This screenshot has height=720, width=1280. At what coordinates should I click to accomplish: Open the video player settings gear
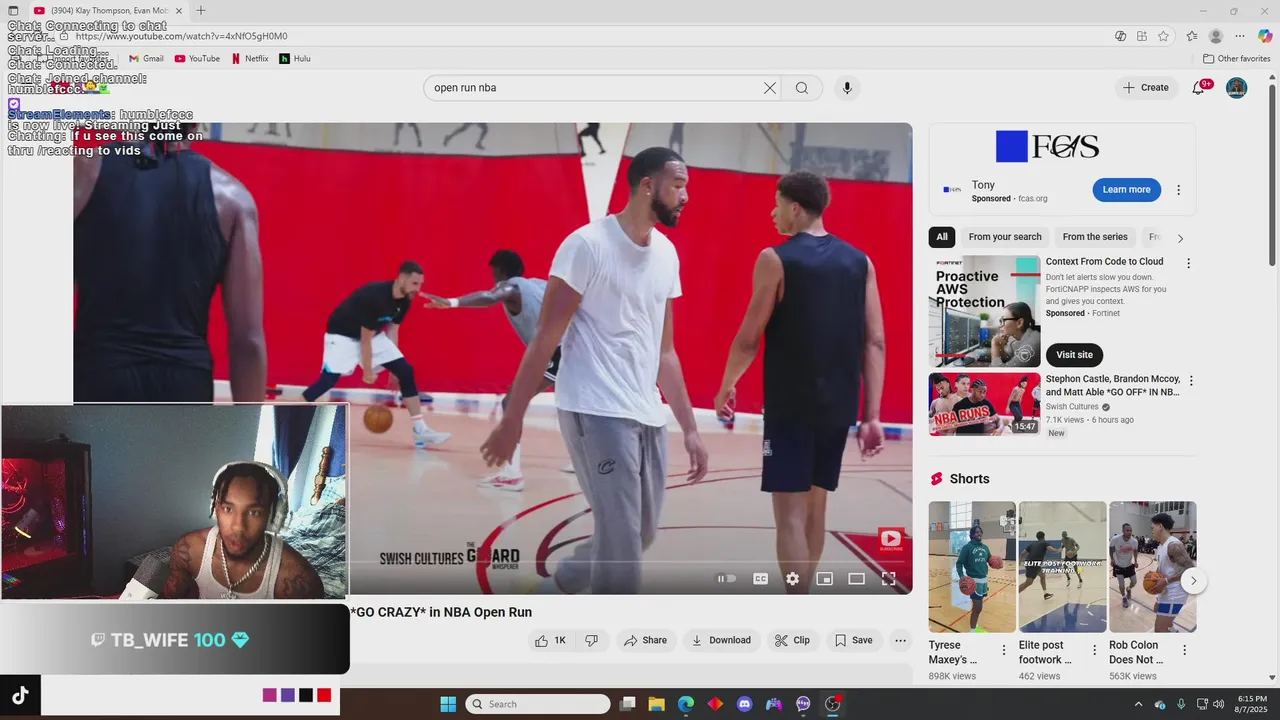[x=793, y=579]
